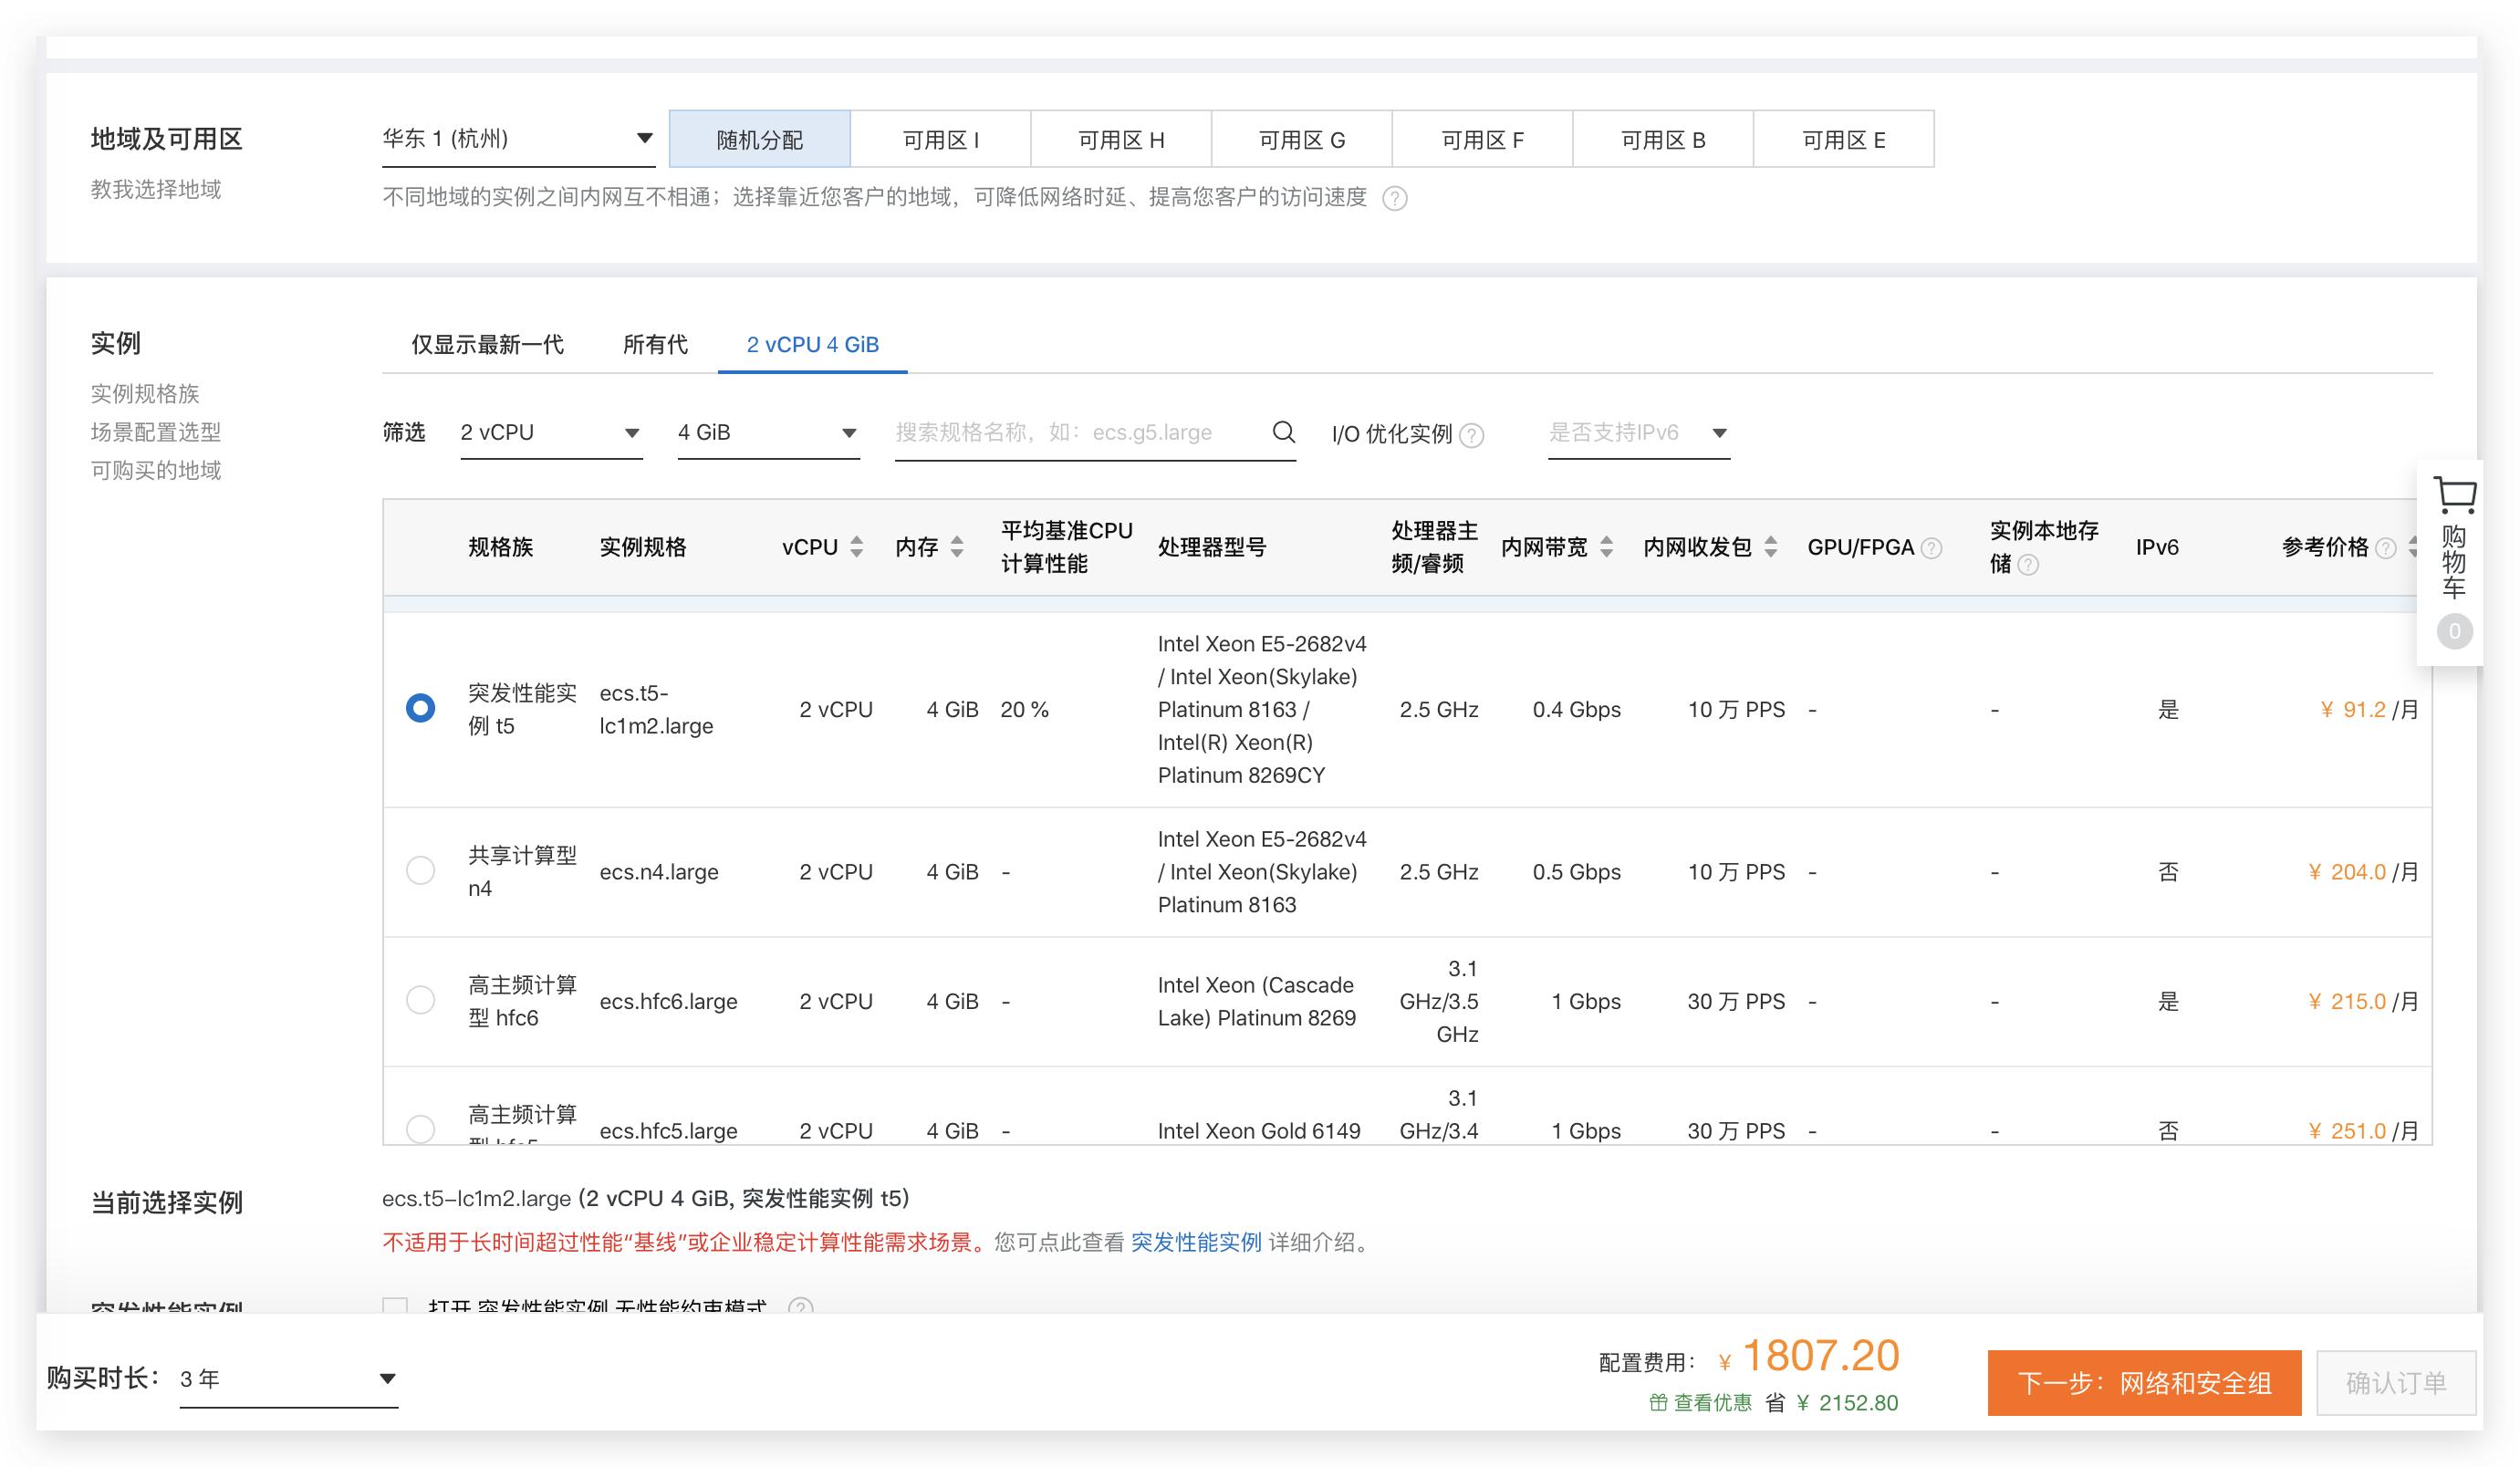The width and height of the screenshot is (2520, 1467).
Task: Select 可用区 H zone button
Action: (1120, 140)
